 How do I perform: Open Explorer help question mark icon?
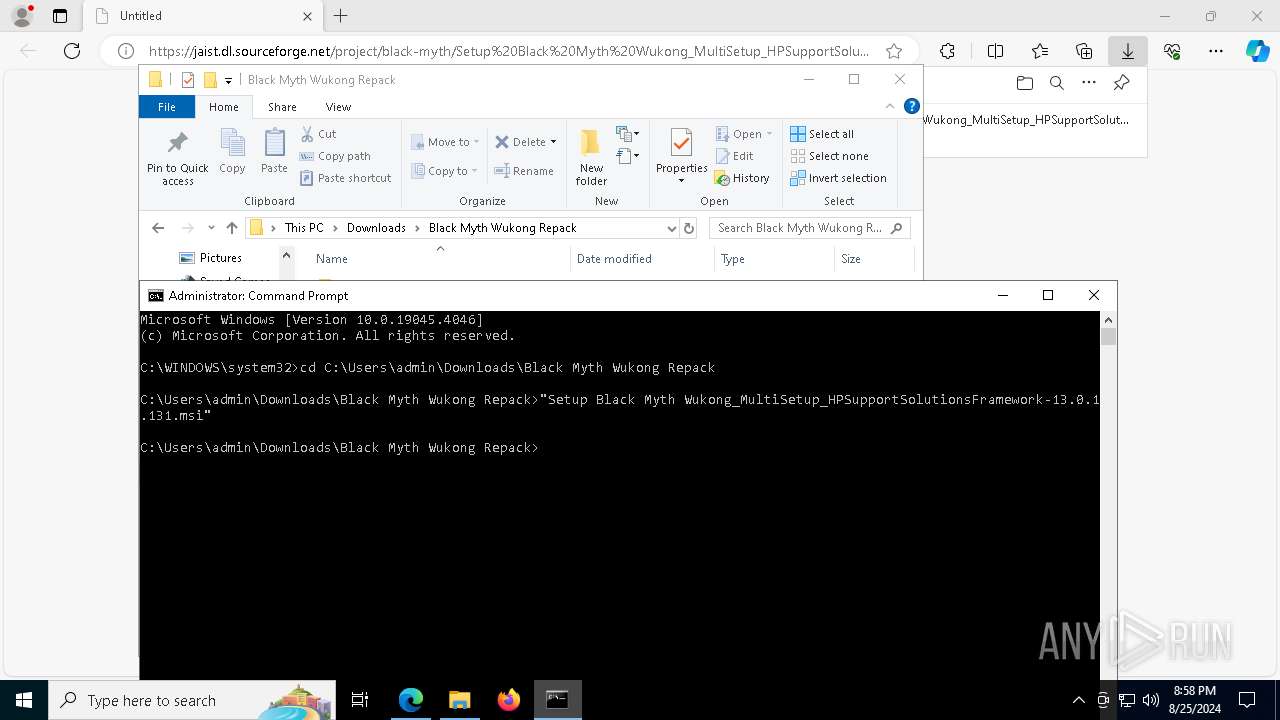[911, 106]
